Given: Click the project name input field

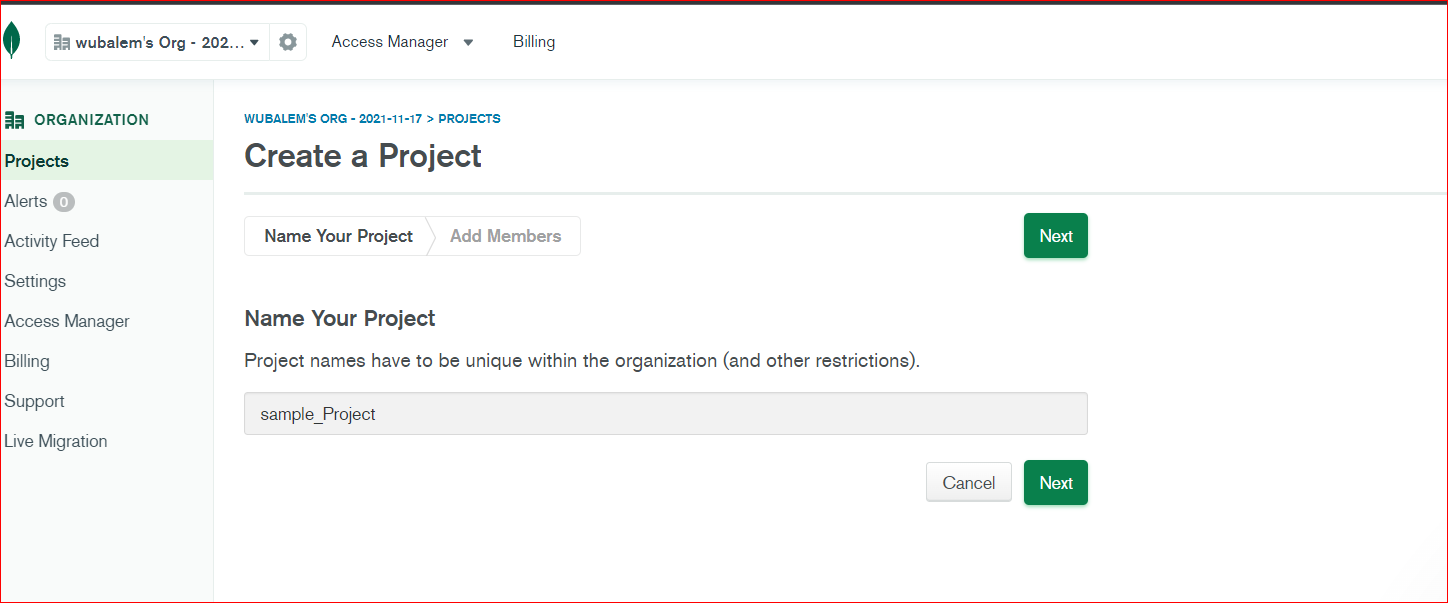Looking at the screenshot, I should [x=665, y=414].
